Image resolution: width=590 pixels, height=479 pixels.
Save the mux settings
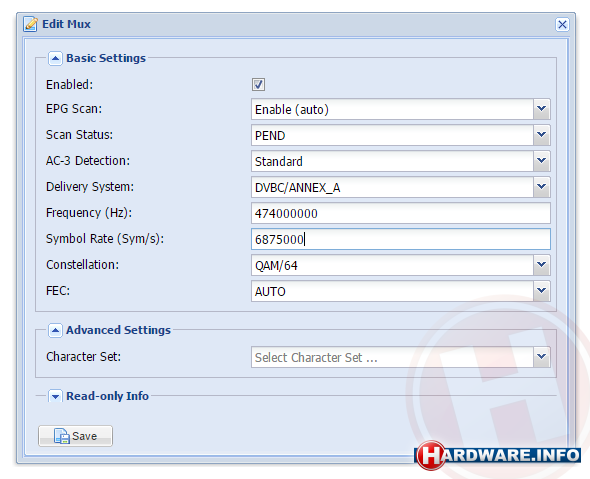click(75, 436)
